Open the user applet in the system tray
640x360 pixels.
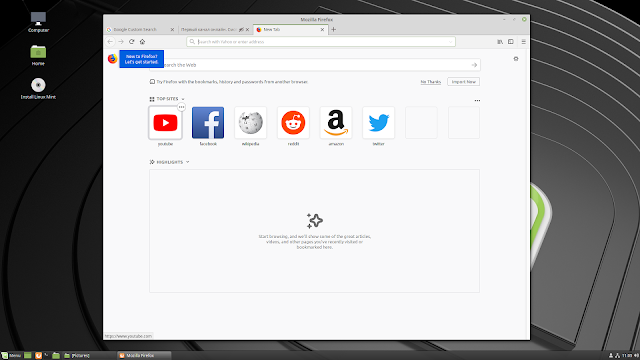click(x=611, y=356)
